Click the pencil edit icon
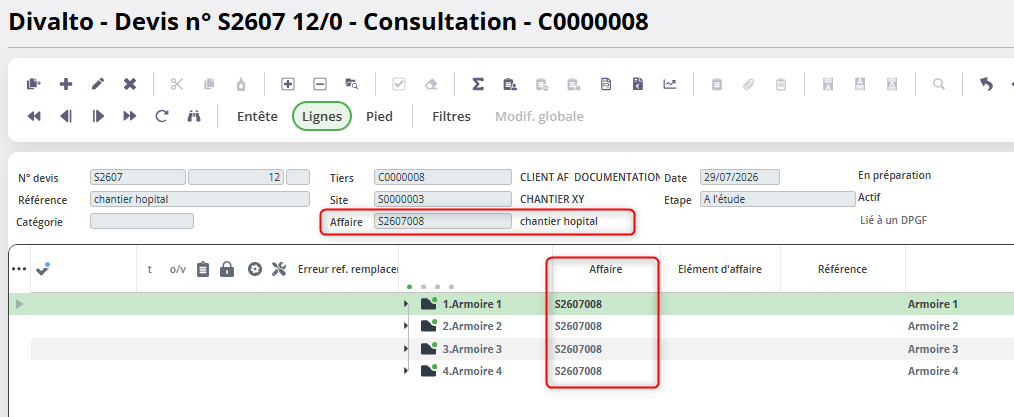 click(98, 84)
